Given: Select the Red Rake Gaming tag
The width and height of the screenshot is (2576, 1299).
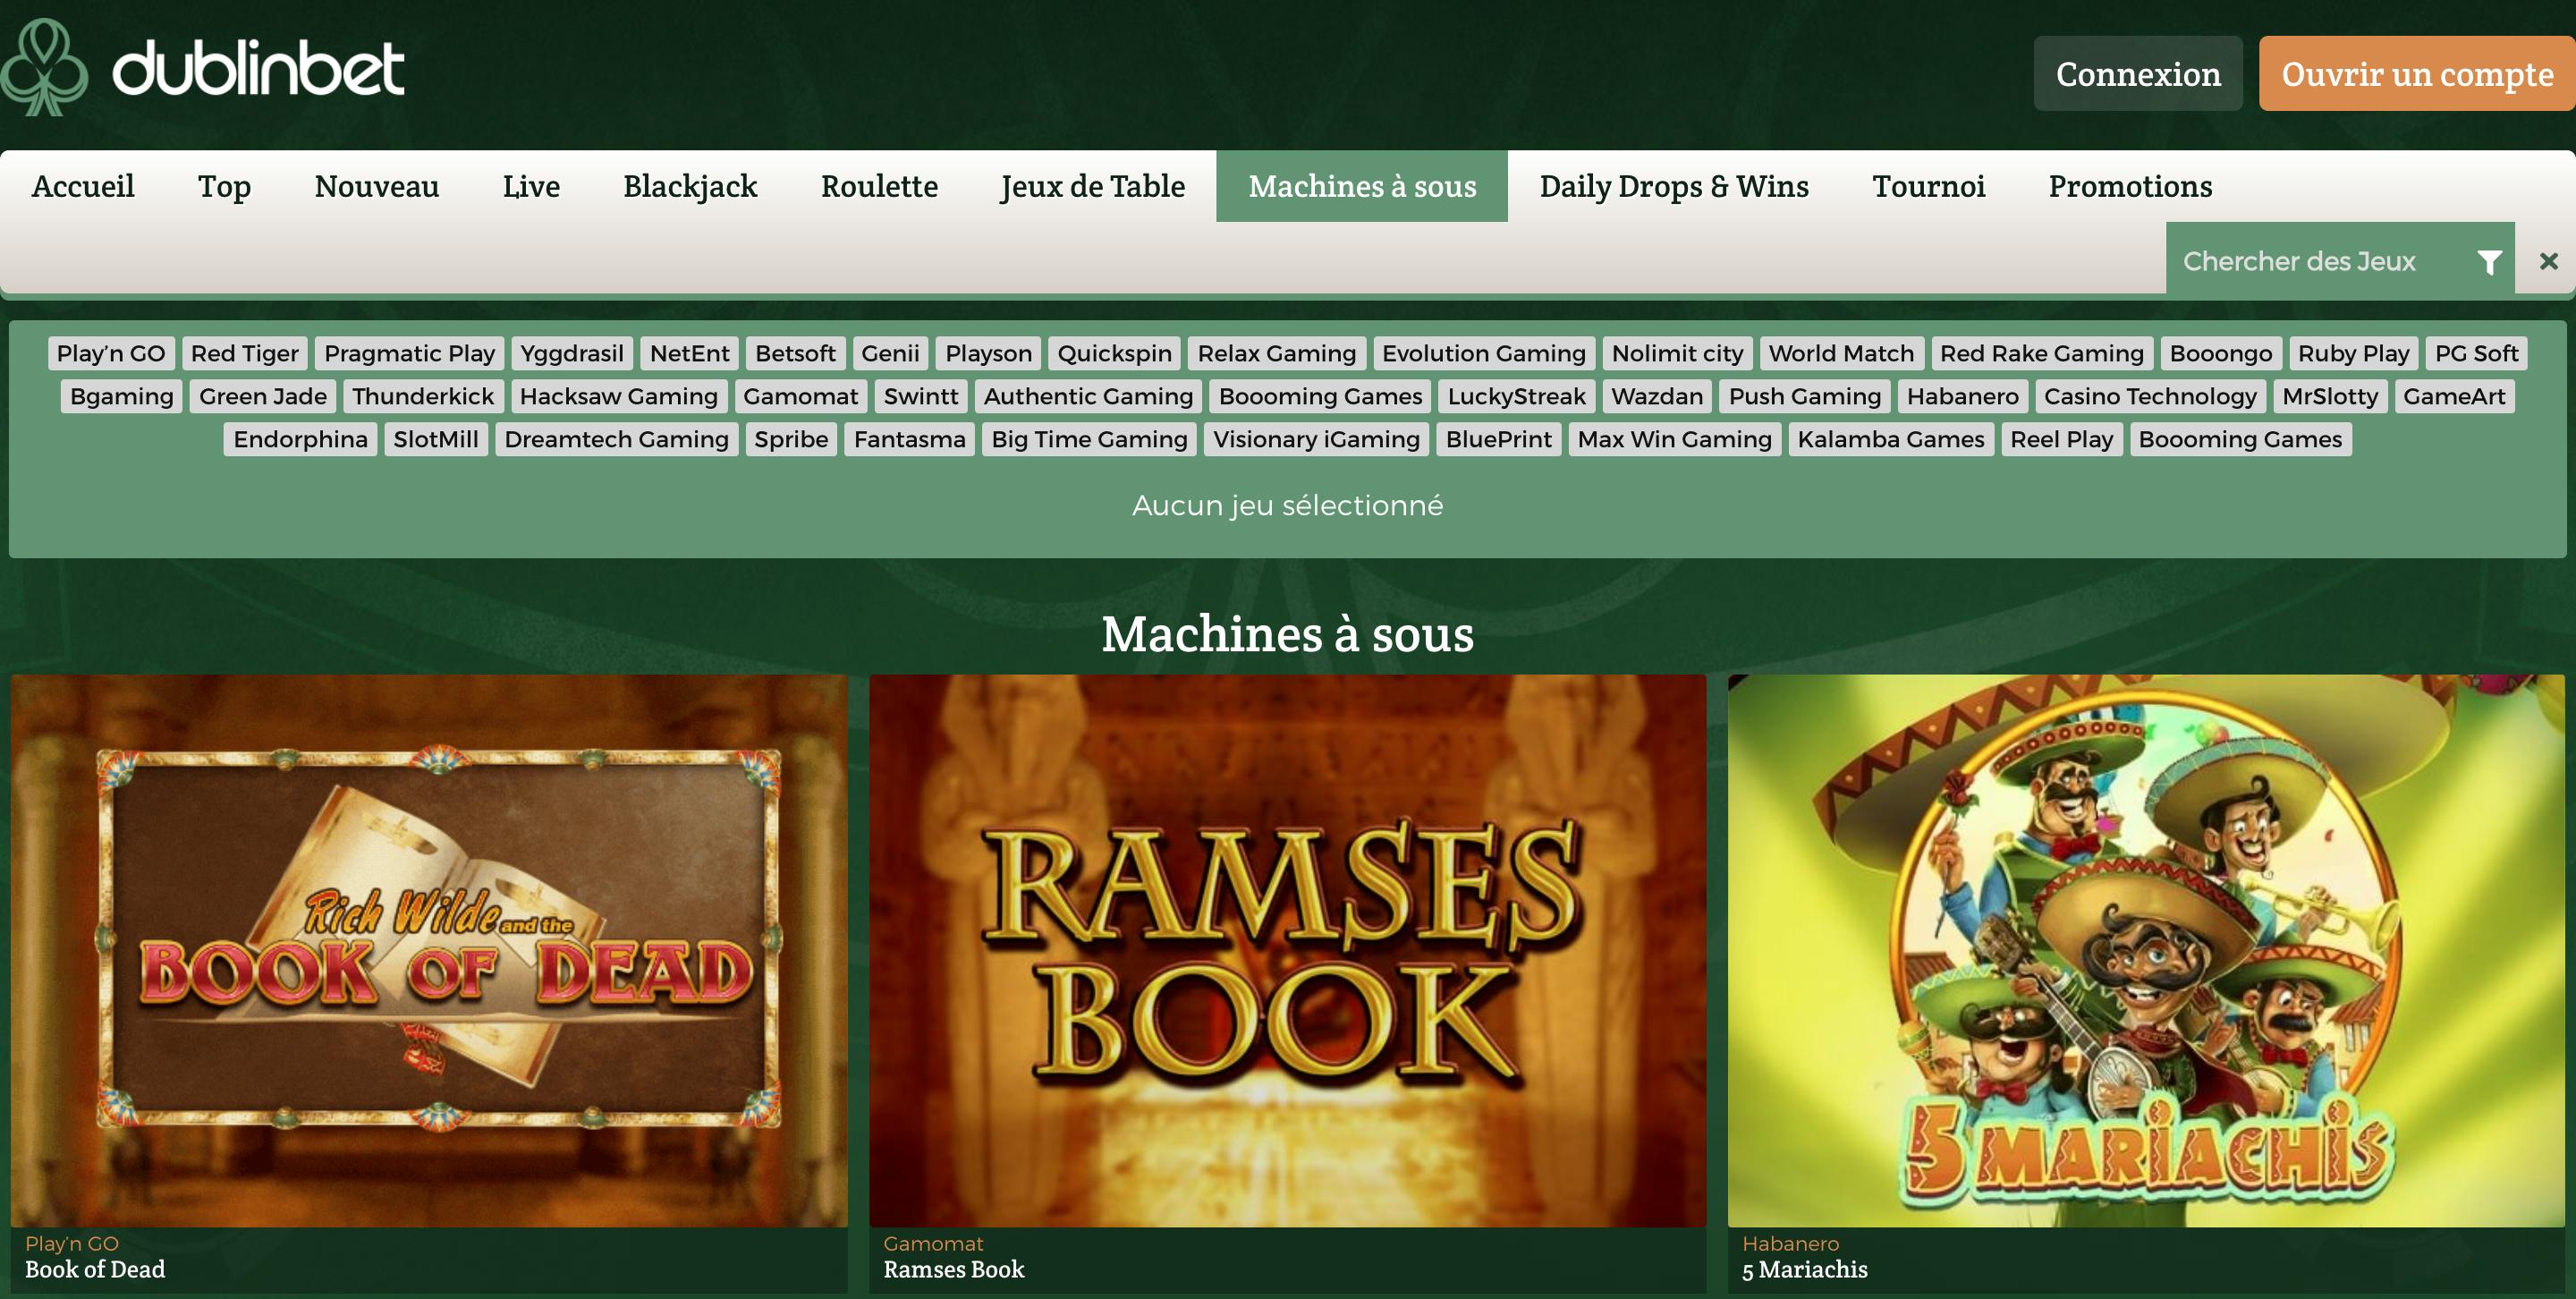Looking at the screenshot, I should (x=2042, y=353).
